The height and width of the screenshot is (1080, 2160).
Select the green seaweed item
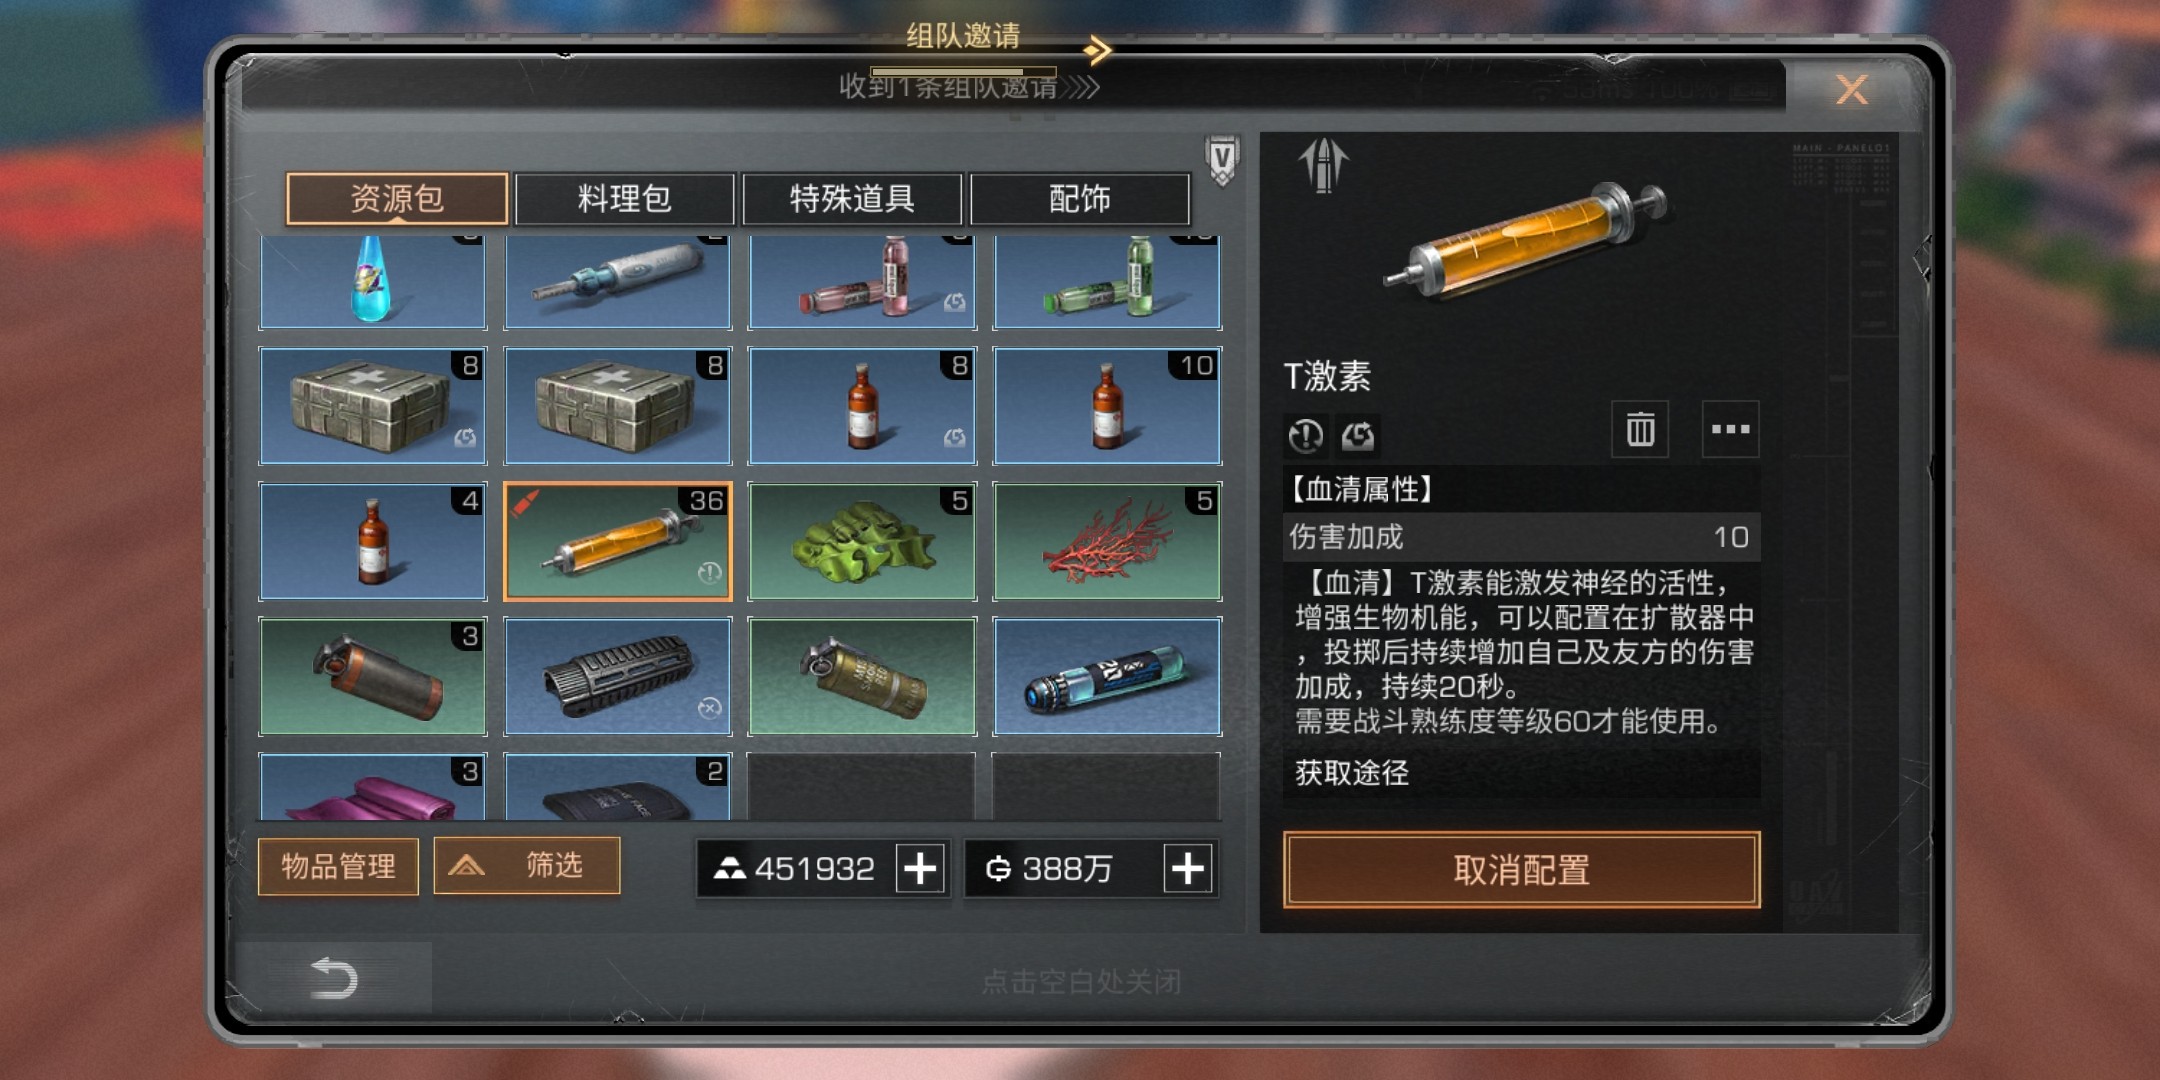pyautogui.click(x=862, y=541)
